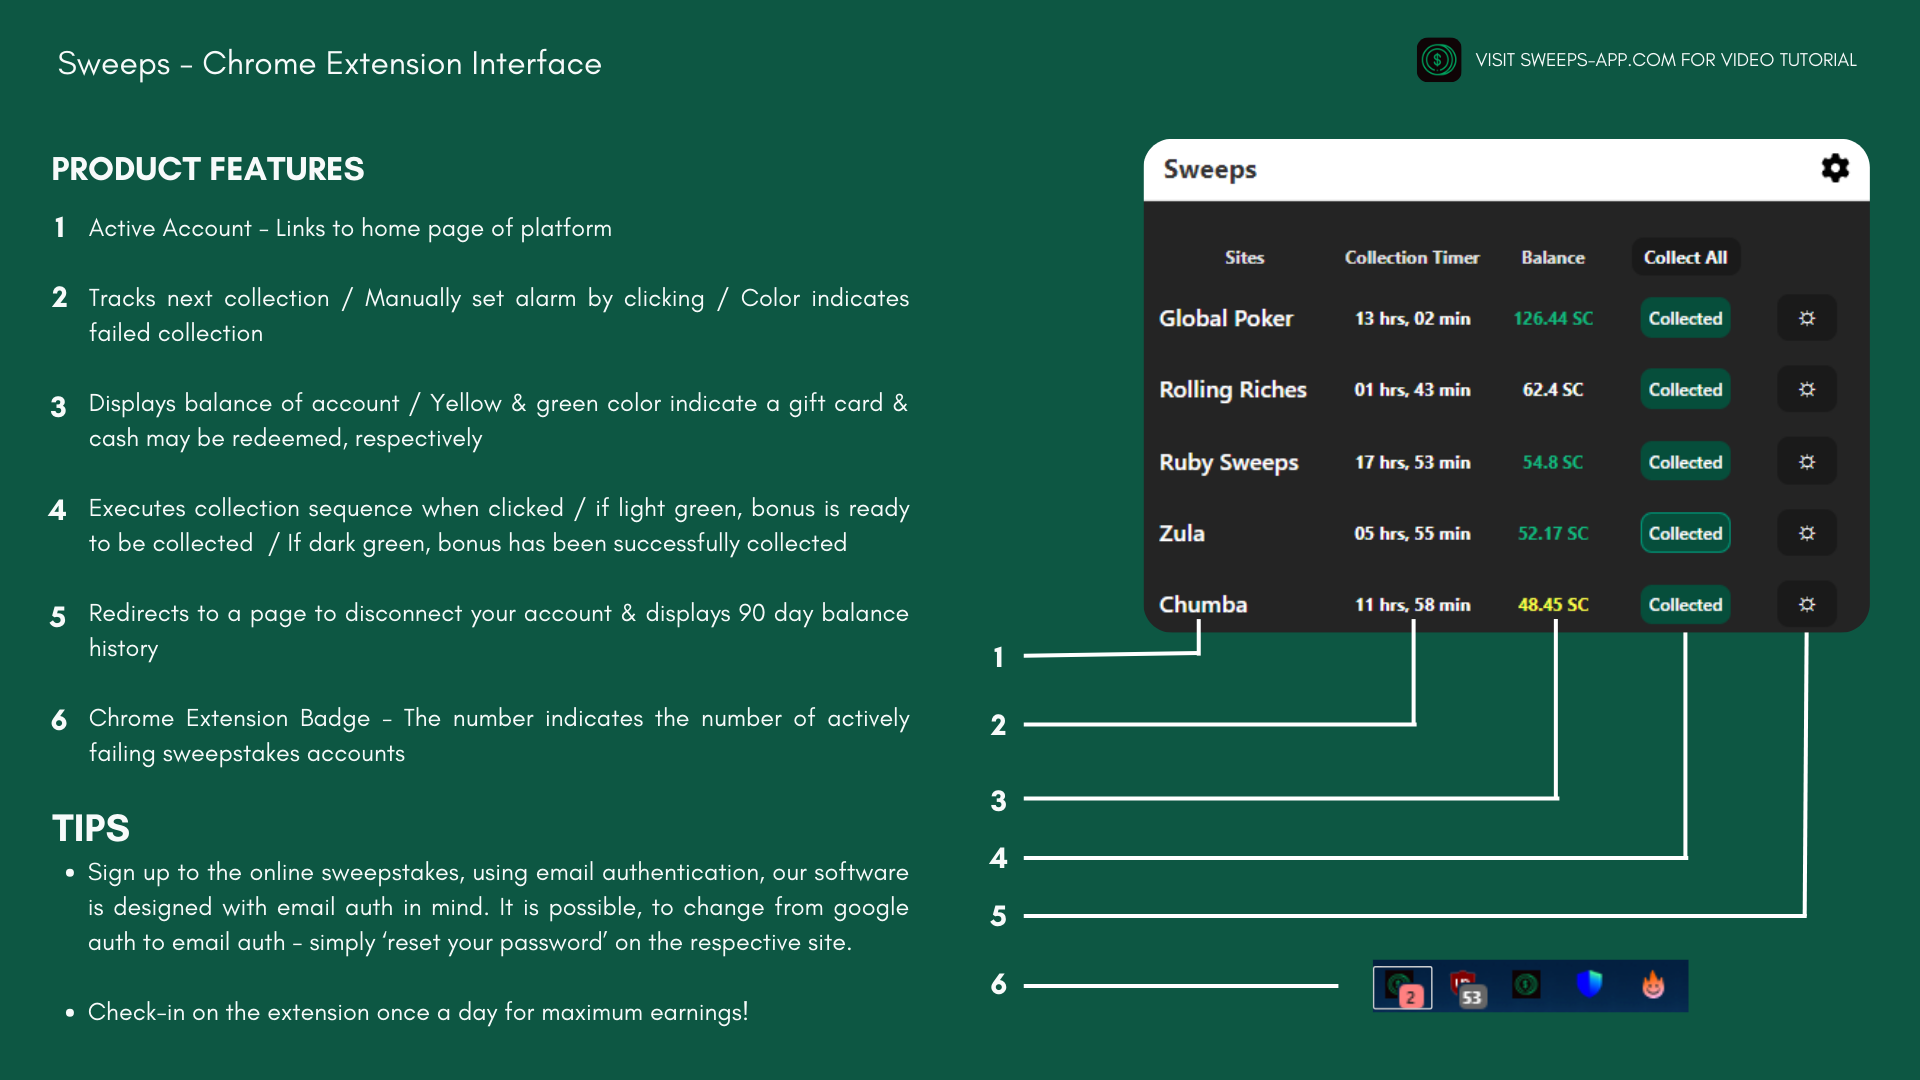Click the orange flame smiley extension icon
The width and height of the screenshot is (1920, 1080).
[x=1653, y=985]
